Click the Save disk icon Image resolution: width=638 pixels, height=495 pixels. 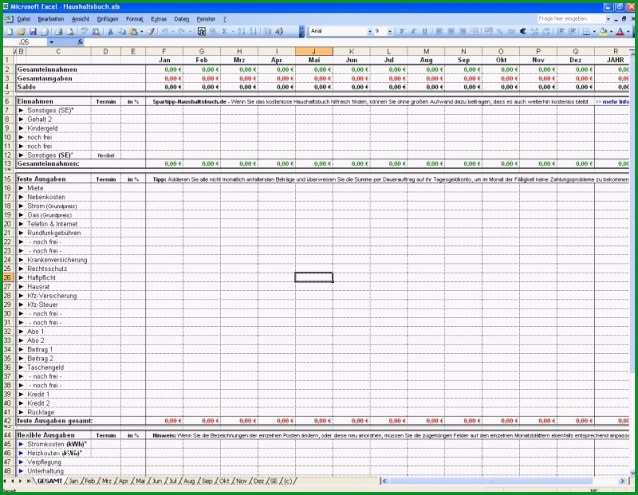pyautogui.click(x=33, y=31)
